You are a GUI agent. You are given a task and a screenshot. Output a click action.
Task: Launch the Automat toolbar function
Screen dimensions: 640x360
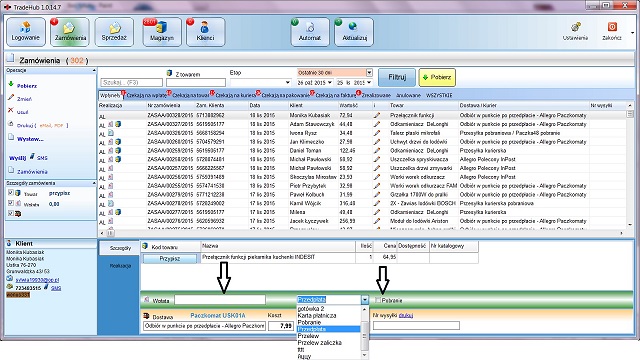[310, 32]
